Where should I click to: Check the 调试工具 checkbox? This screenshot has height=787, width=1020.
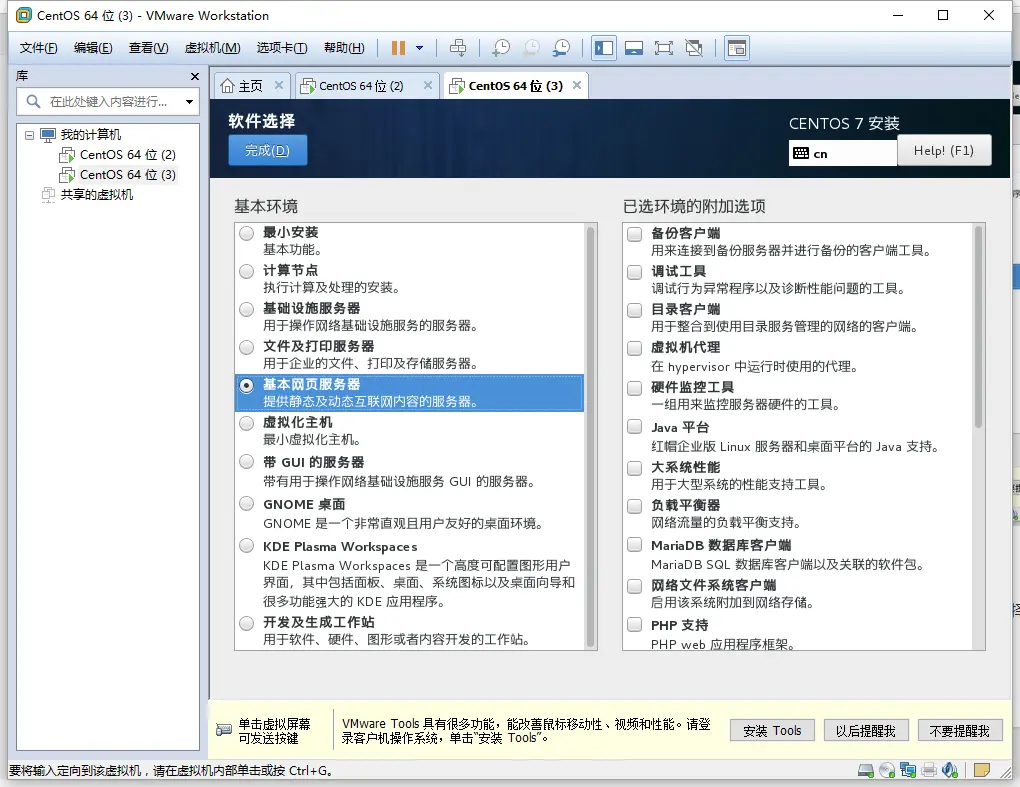pos(634,272)
